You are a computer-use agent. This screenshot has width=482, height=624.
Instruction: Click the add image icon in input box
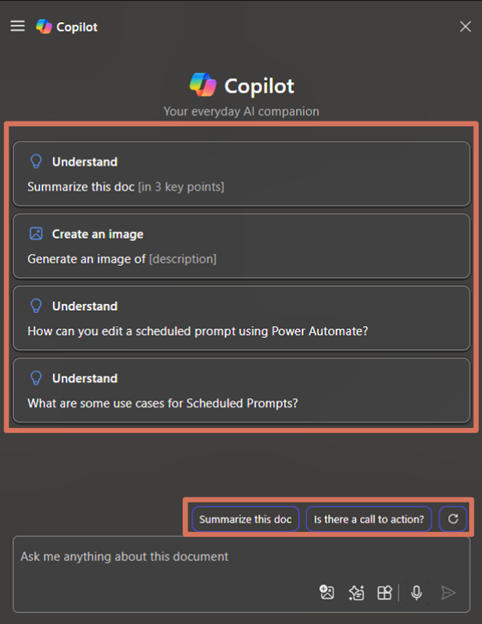[x=327, y=592]
